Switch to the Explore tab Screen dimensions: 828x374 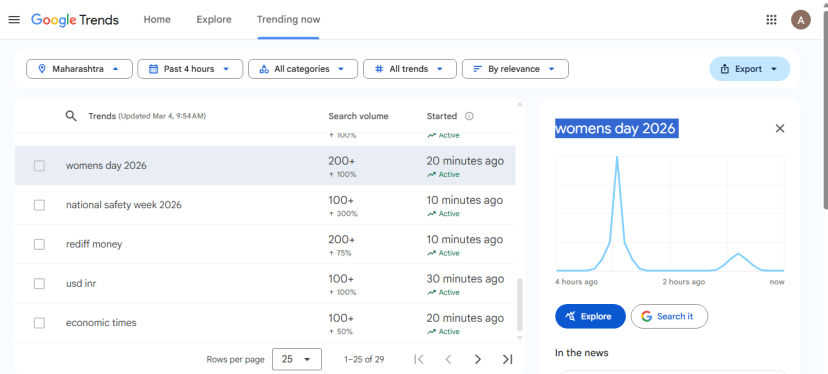click(214, 20)
